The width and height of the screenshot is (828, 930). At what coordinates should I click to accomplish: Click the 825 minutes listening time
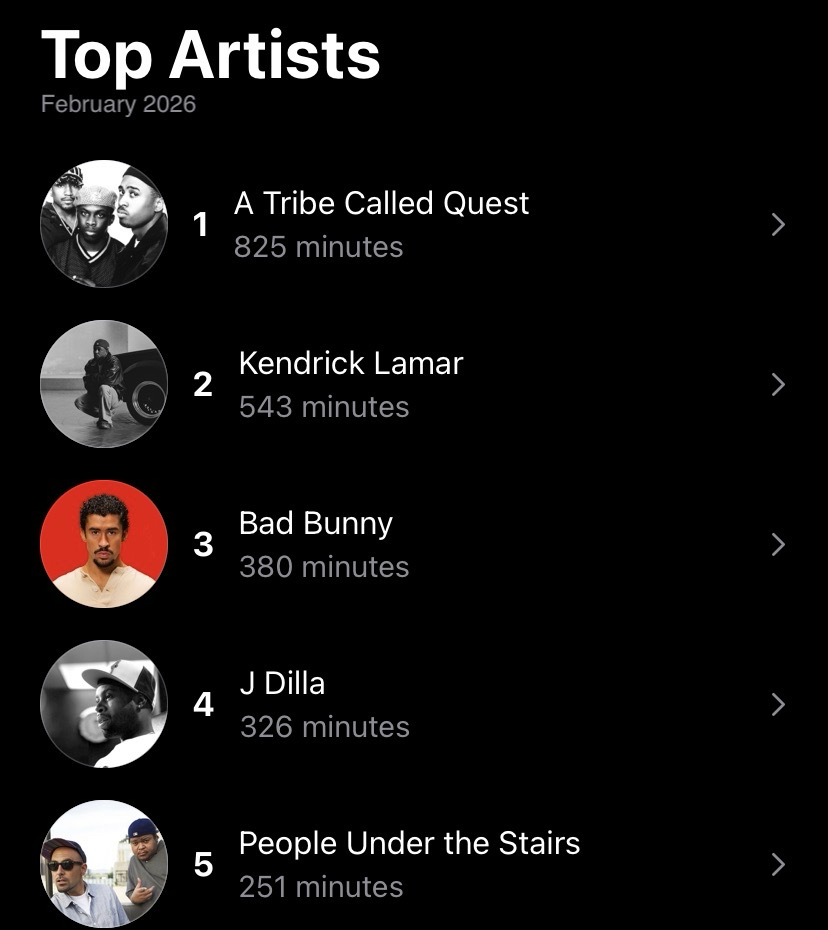point(318,247)
